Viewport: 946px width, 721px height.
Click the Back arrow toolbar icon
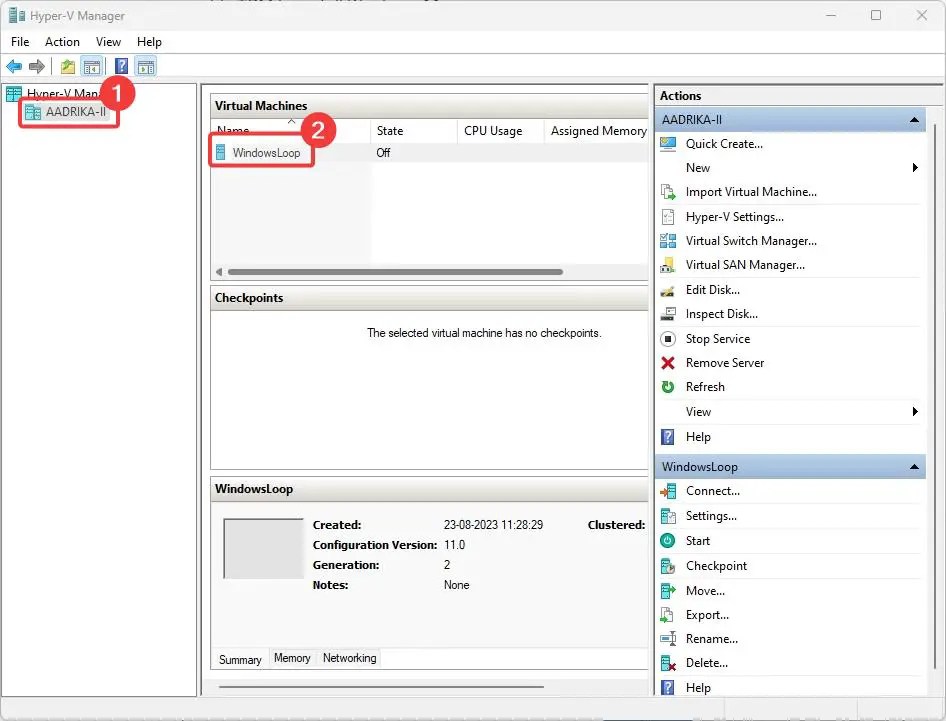point(14,66)
